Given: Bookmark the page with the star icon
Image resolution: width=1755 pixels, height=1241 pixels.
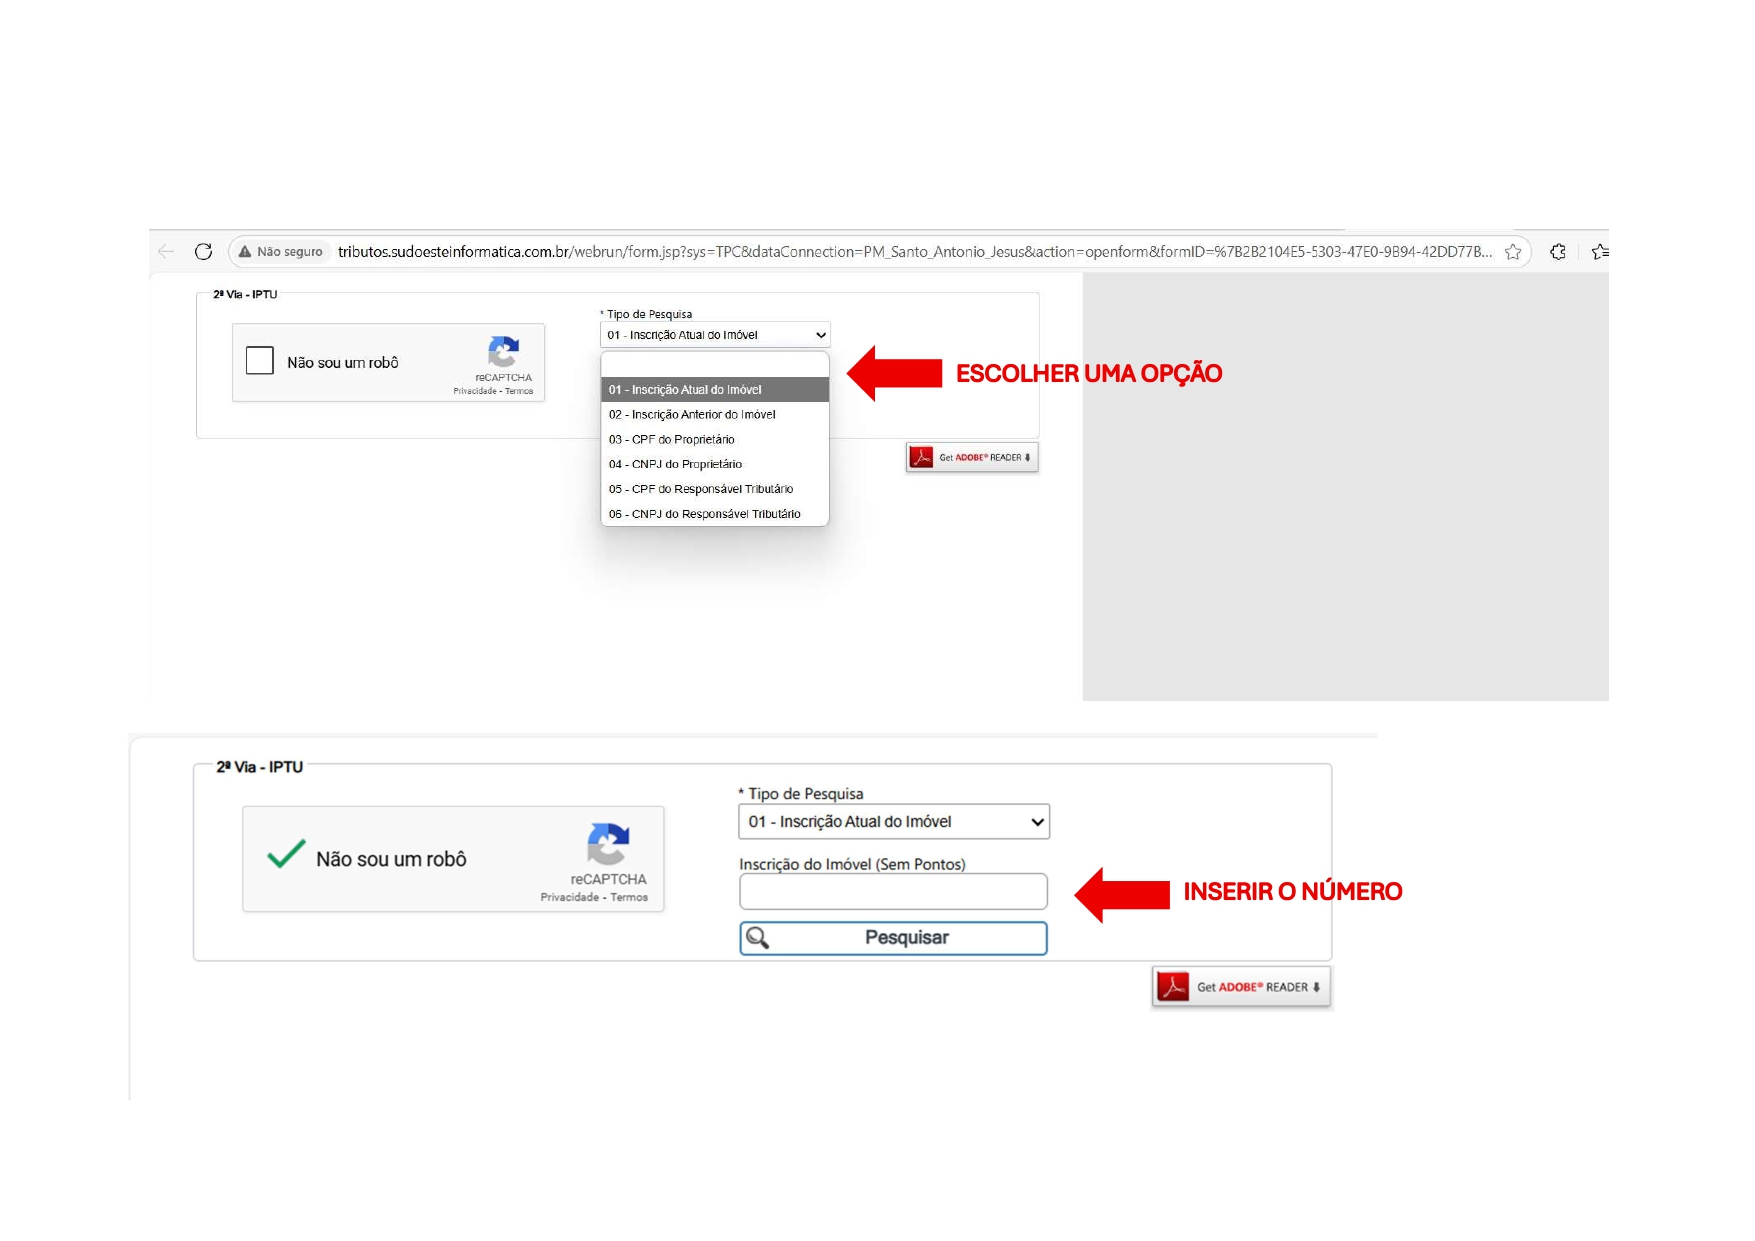Looking at the screenshot, I should (x=1513, y=252).
